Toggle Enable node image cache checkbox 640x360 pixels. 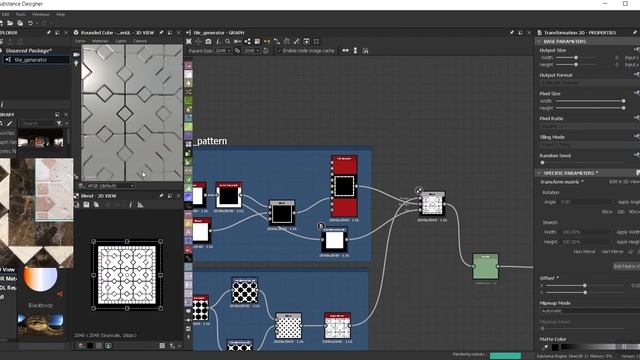pos(279,51)
